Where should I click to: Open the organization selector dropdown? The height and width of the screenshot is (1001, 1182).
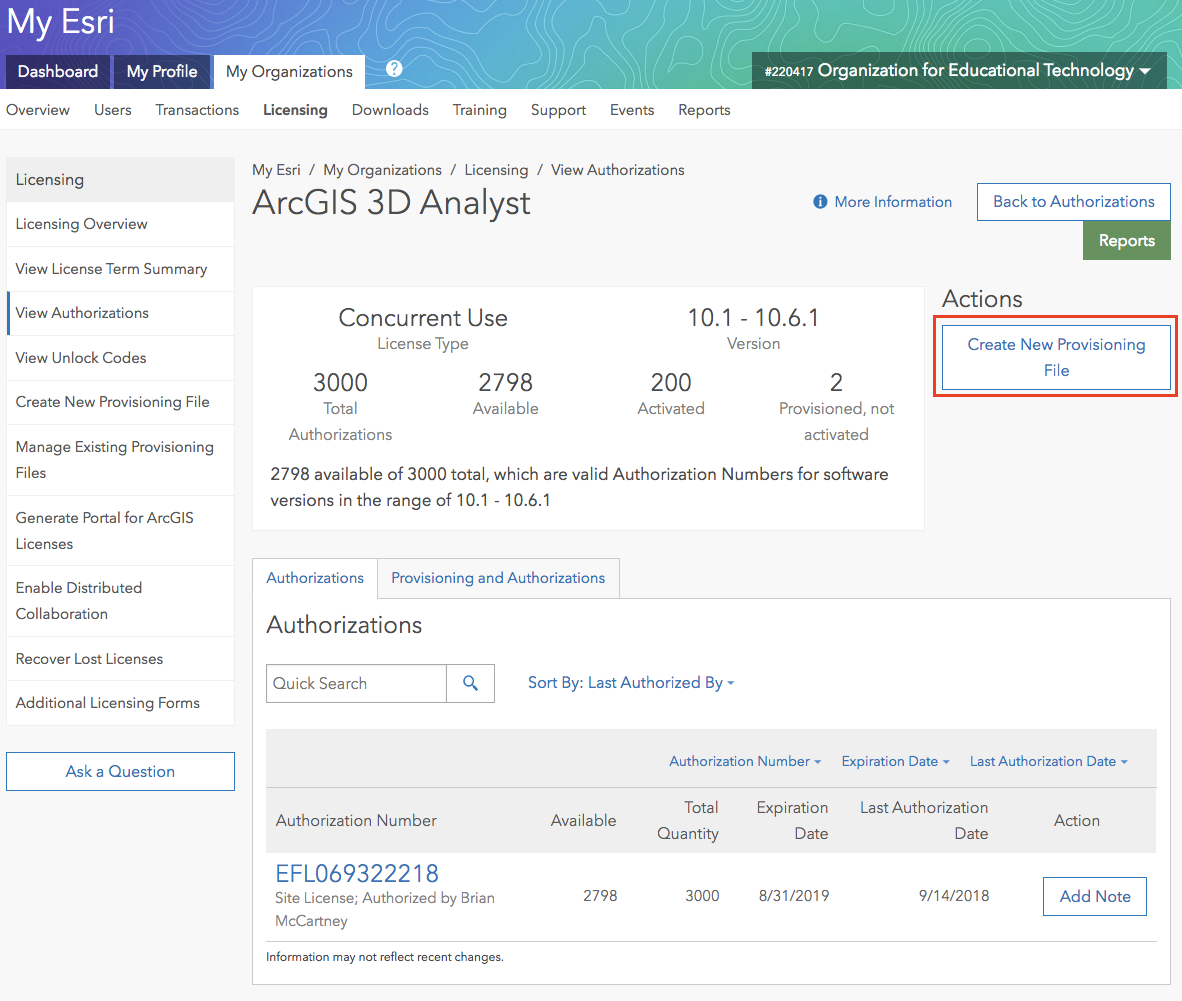coord(959,71)
